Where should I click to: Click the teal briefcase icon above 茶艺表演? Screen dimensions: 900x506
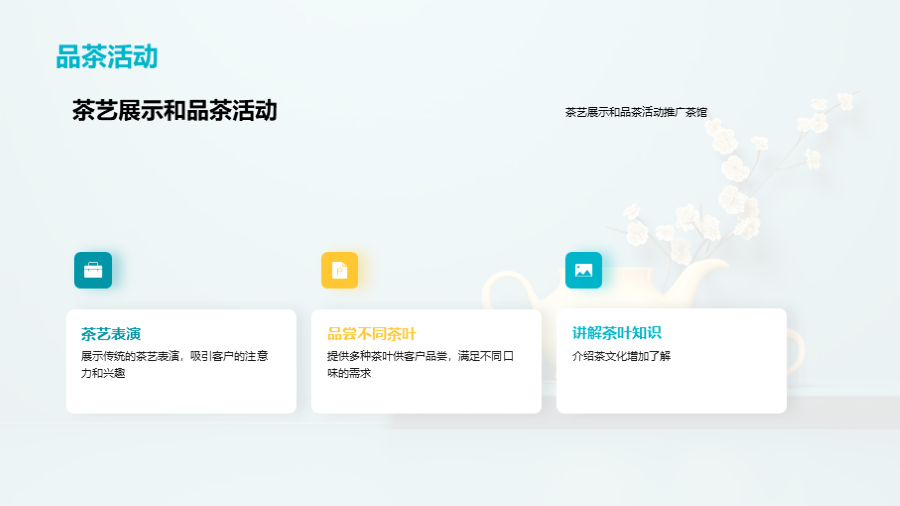pos(93,270)
